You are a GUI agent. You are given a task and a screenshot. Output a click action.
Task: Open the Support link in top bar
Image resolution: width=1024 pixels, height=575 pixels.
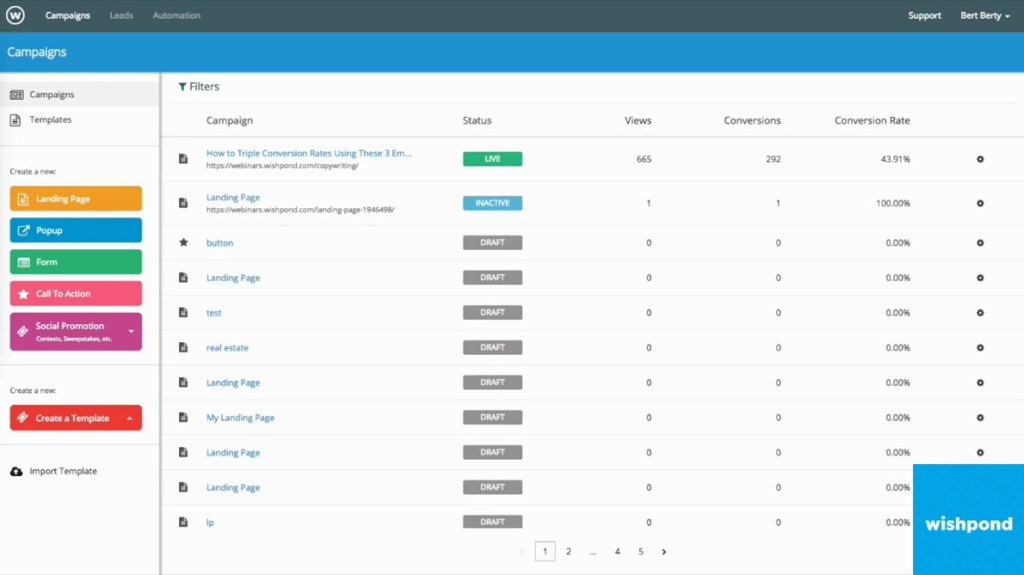924,15
